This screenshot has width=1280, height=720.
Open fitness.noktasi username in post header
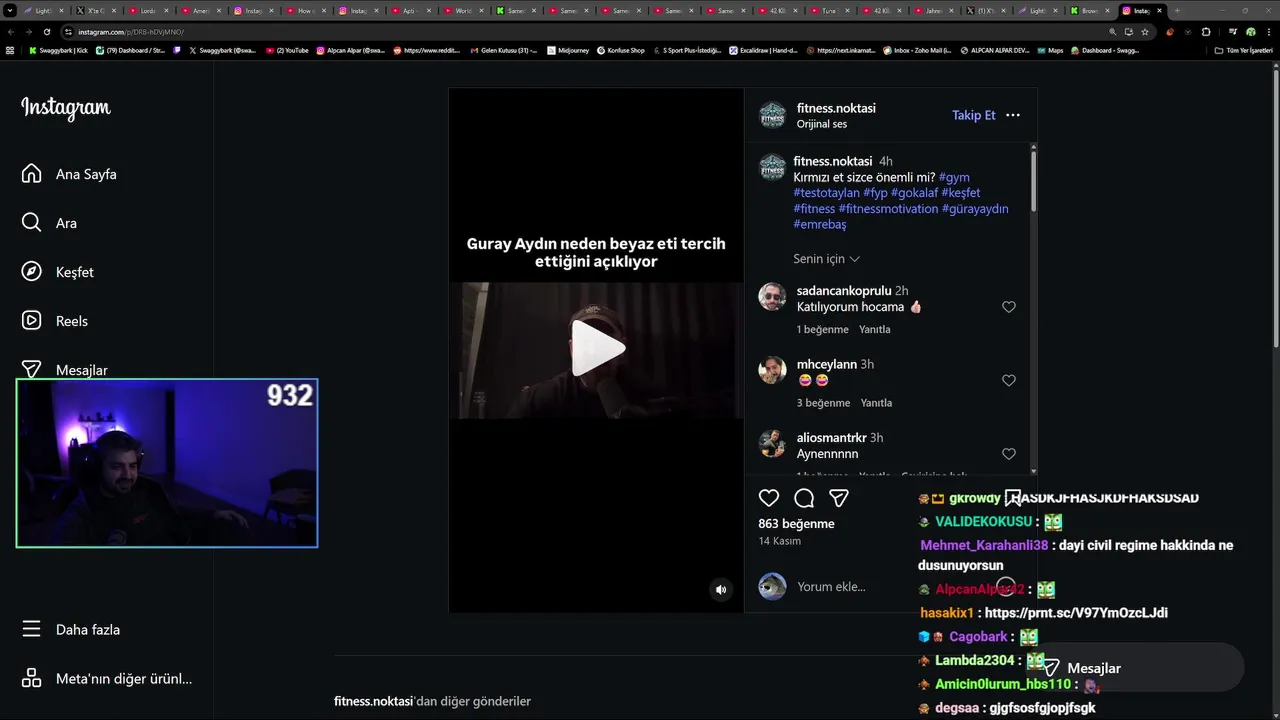coord(836,108)
